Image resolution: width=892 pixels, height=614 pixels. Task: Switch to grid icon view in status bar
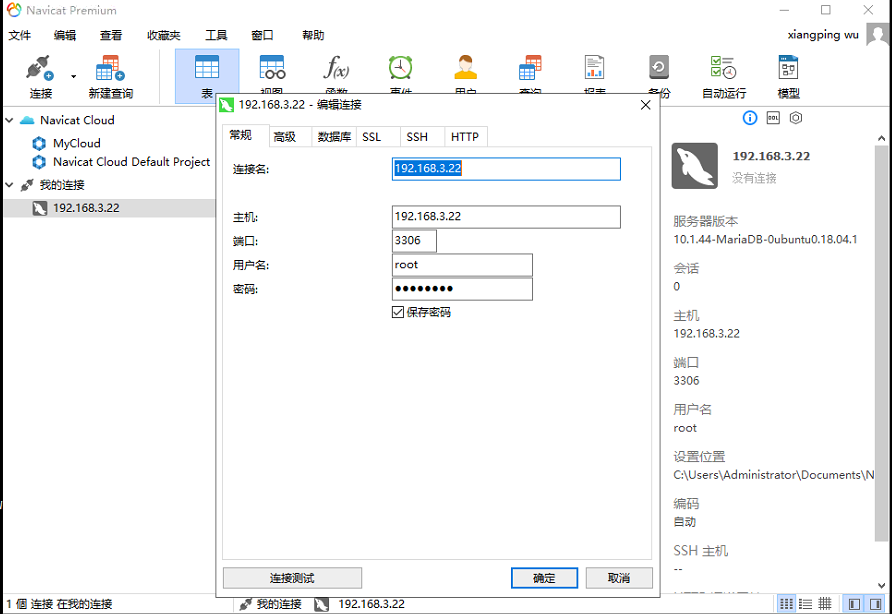tap(786, 604)
